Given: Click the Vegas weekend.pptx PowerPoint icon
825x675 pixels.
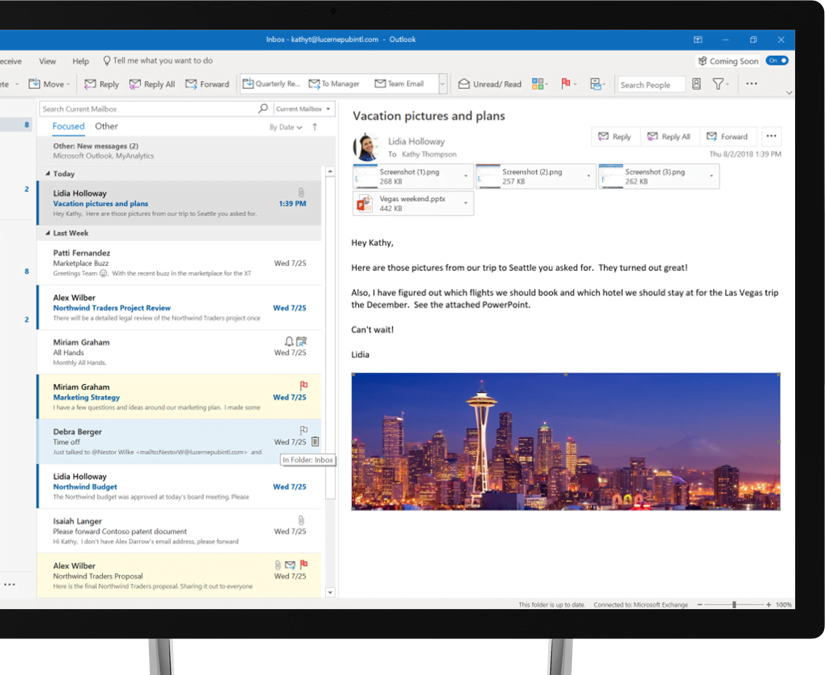Looking at the screenshot, I should click(x=364, y=203).
